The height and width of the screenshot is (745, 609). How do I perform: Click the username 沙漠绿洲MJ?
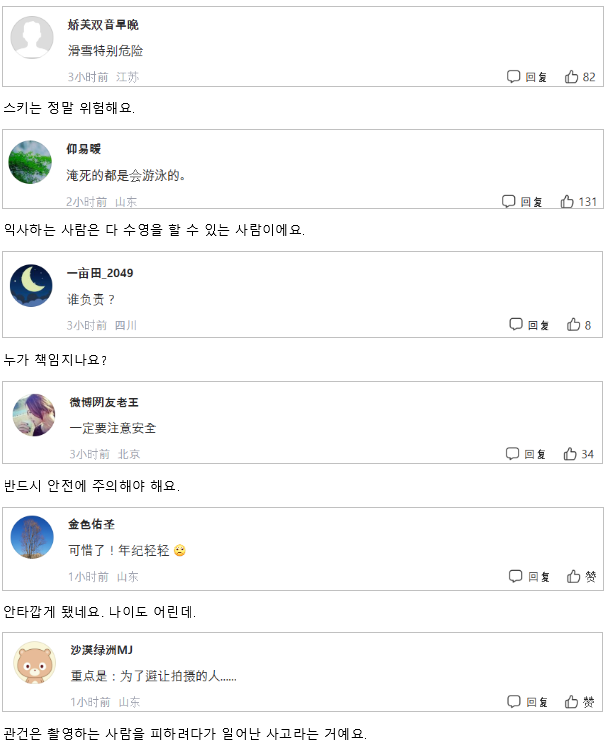coord(102,649)
